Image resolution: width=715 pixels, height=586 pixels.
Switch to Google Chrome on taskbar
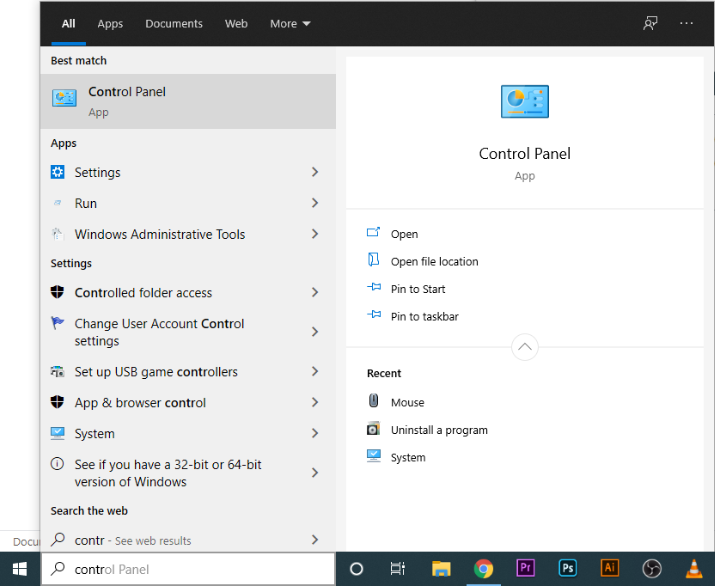(483, 569)
